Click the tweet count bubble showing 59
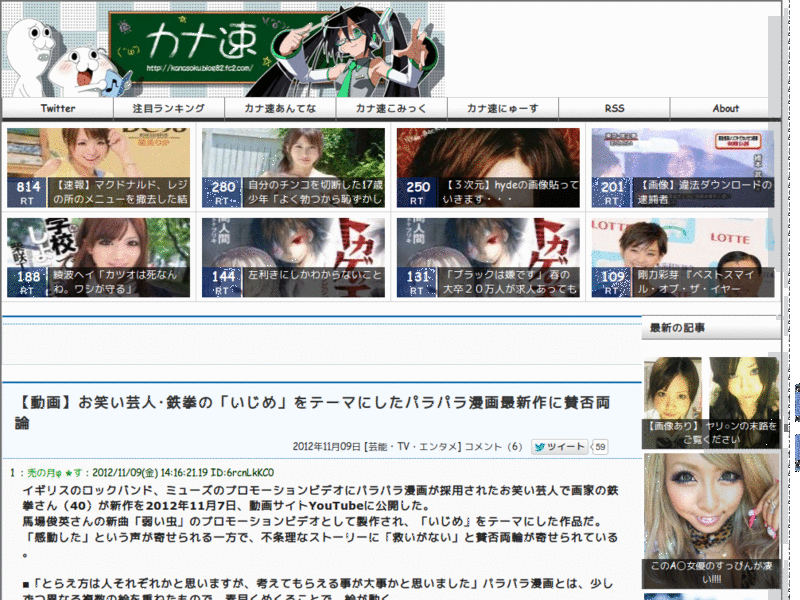The width and height of the screenshot is (800, 600). [600, 447]
